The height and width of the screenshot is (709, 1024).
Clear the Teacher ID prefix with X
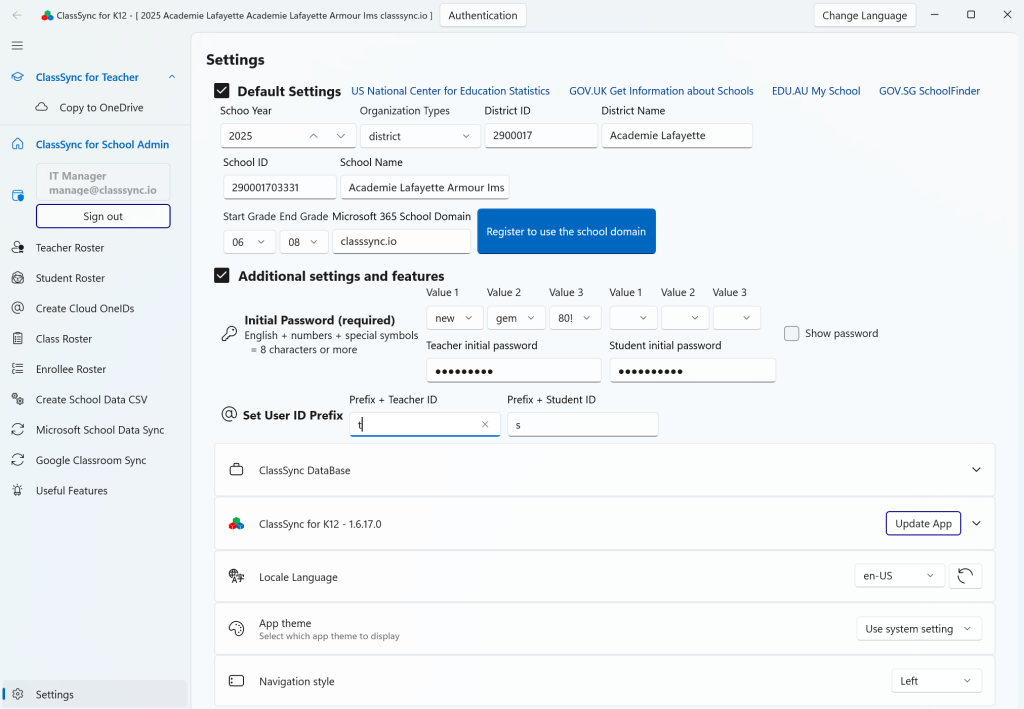(485, 424)
